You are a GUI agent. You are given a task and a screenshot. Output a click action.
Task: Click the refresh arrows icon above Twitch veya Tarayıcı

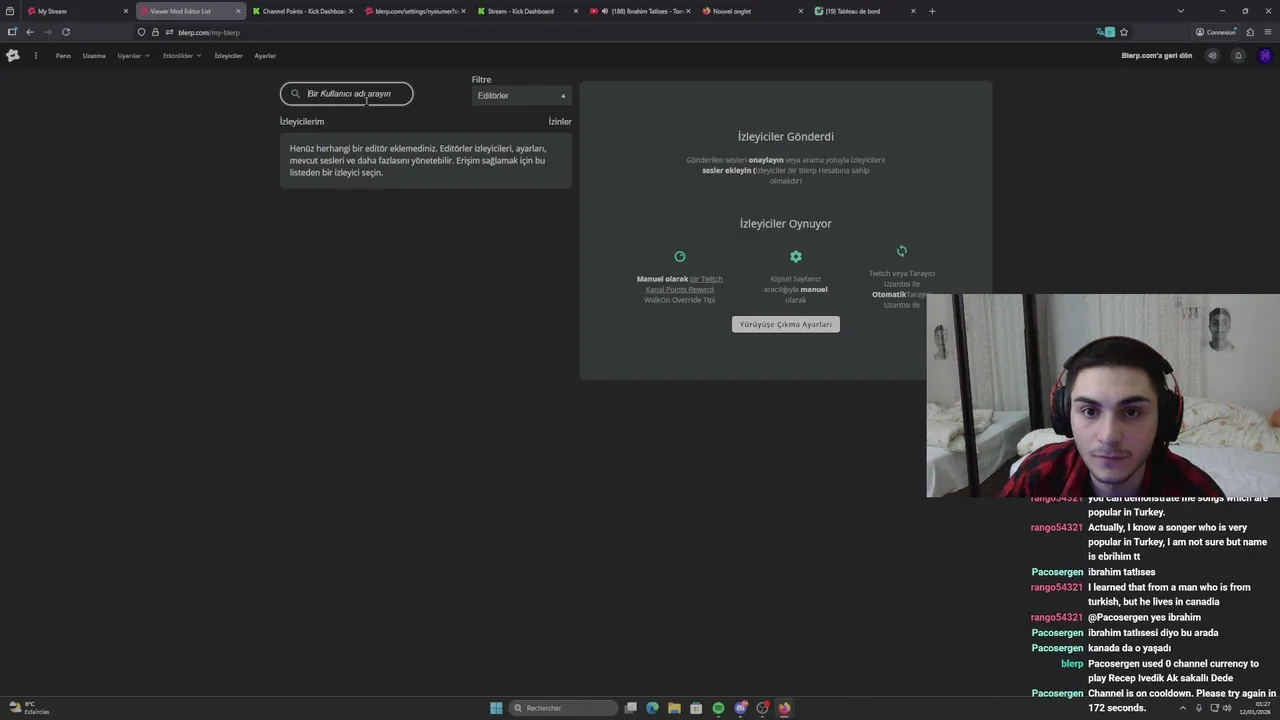902,251
